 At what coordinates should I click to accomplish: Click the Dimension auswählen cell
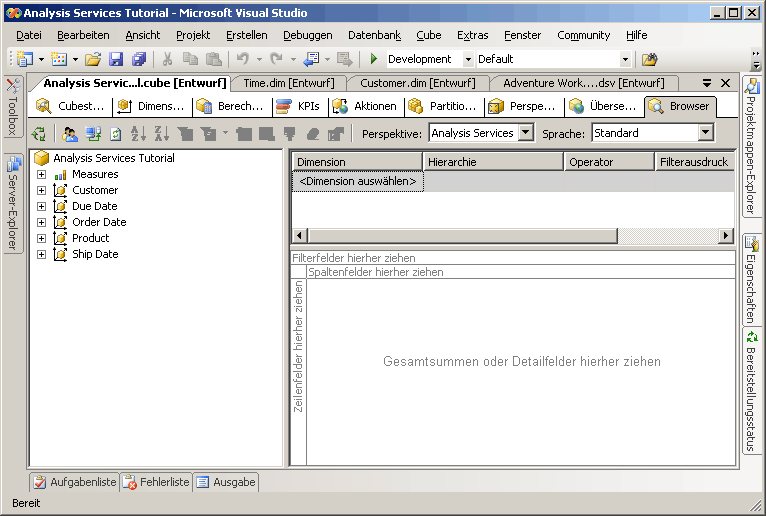point(359,181)
